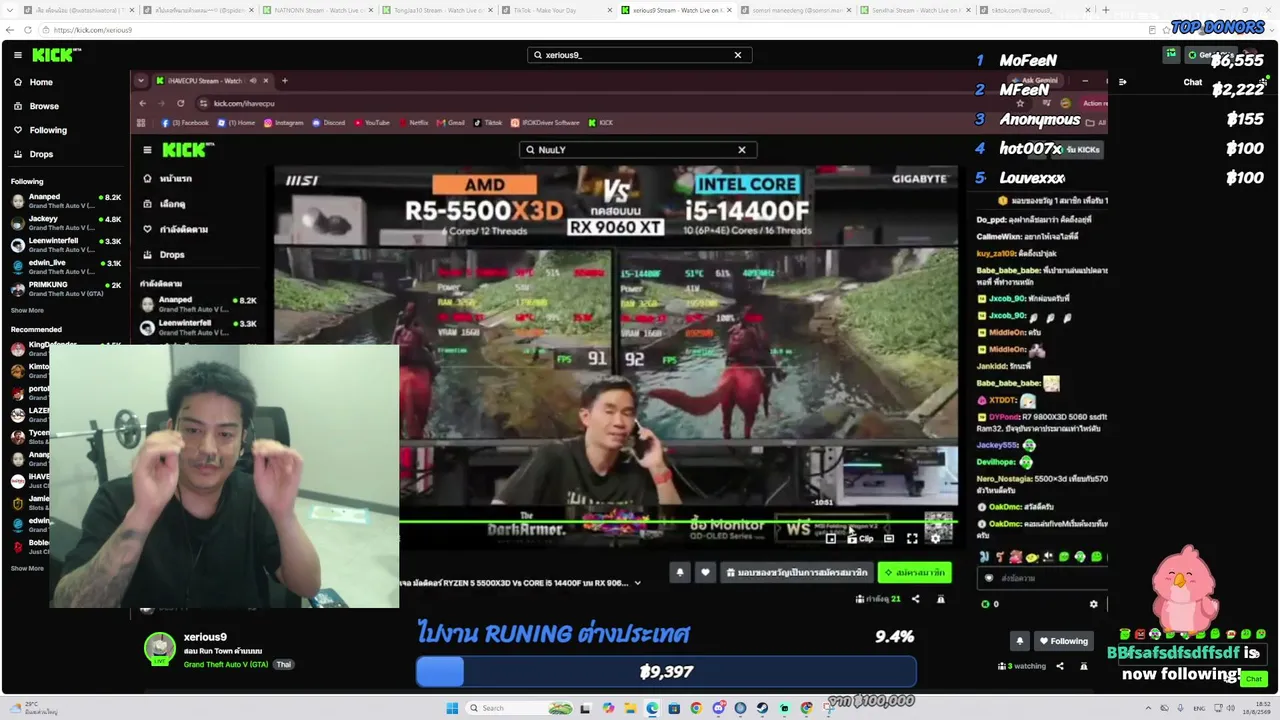Go back in the iHAVECPU browser window
The height and width of the screenshot is (720, 1280).
coord(143,103)
